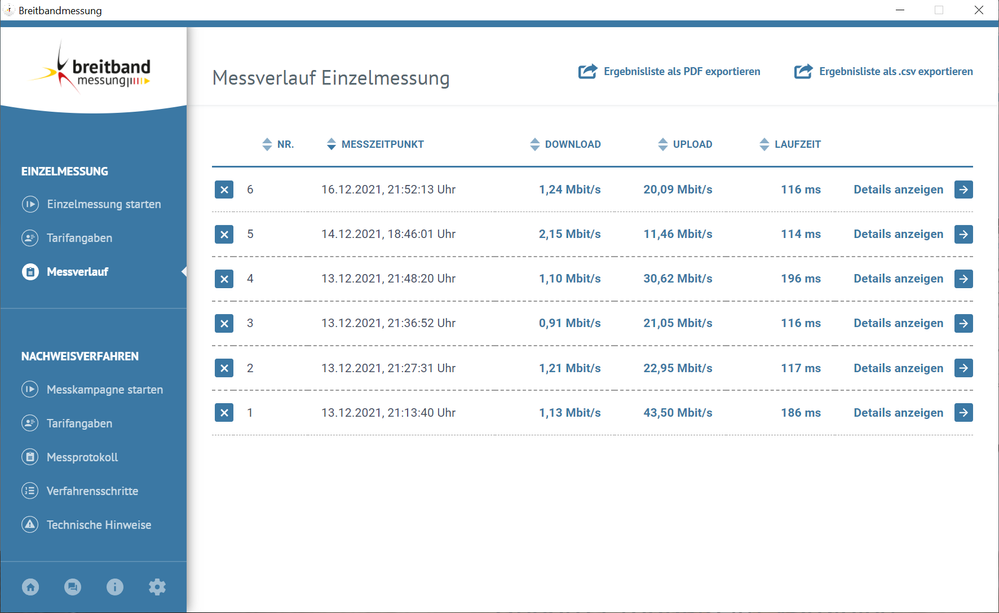Click the breitbandmessung logo
This screenshot has width=999, height=613.
91,69
